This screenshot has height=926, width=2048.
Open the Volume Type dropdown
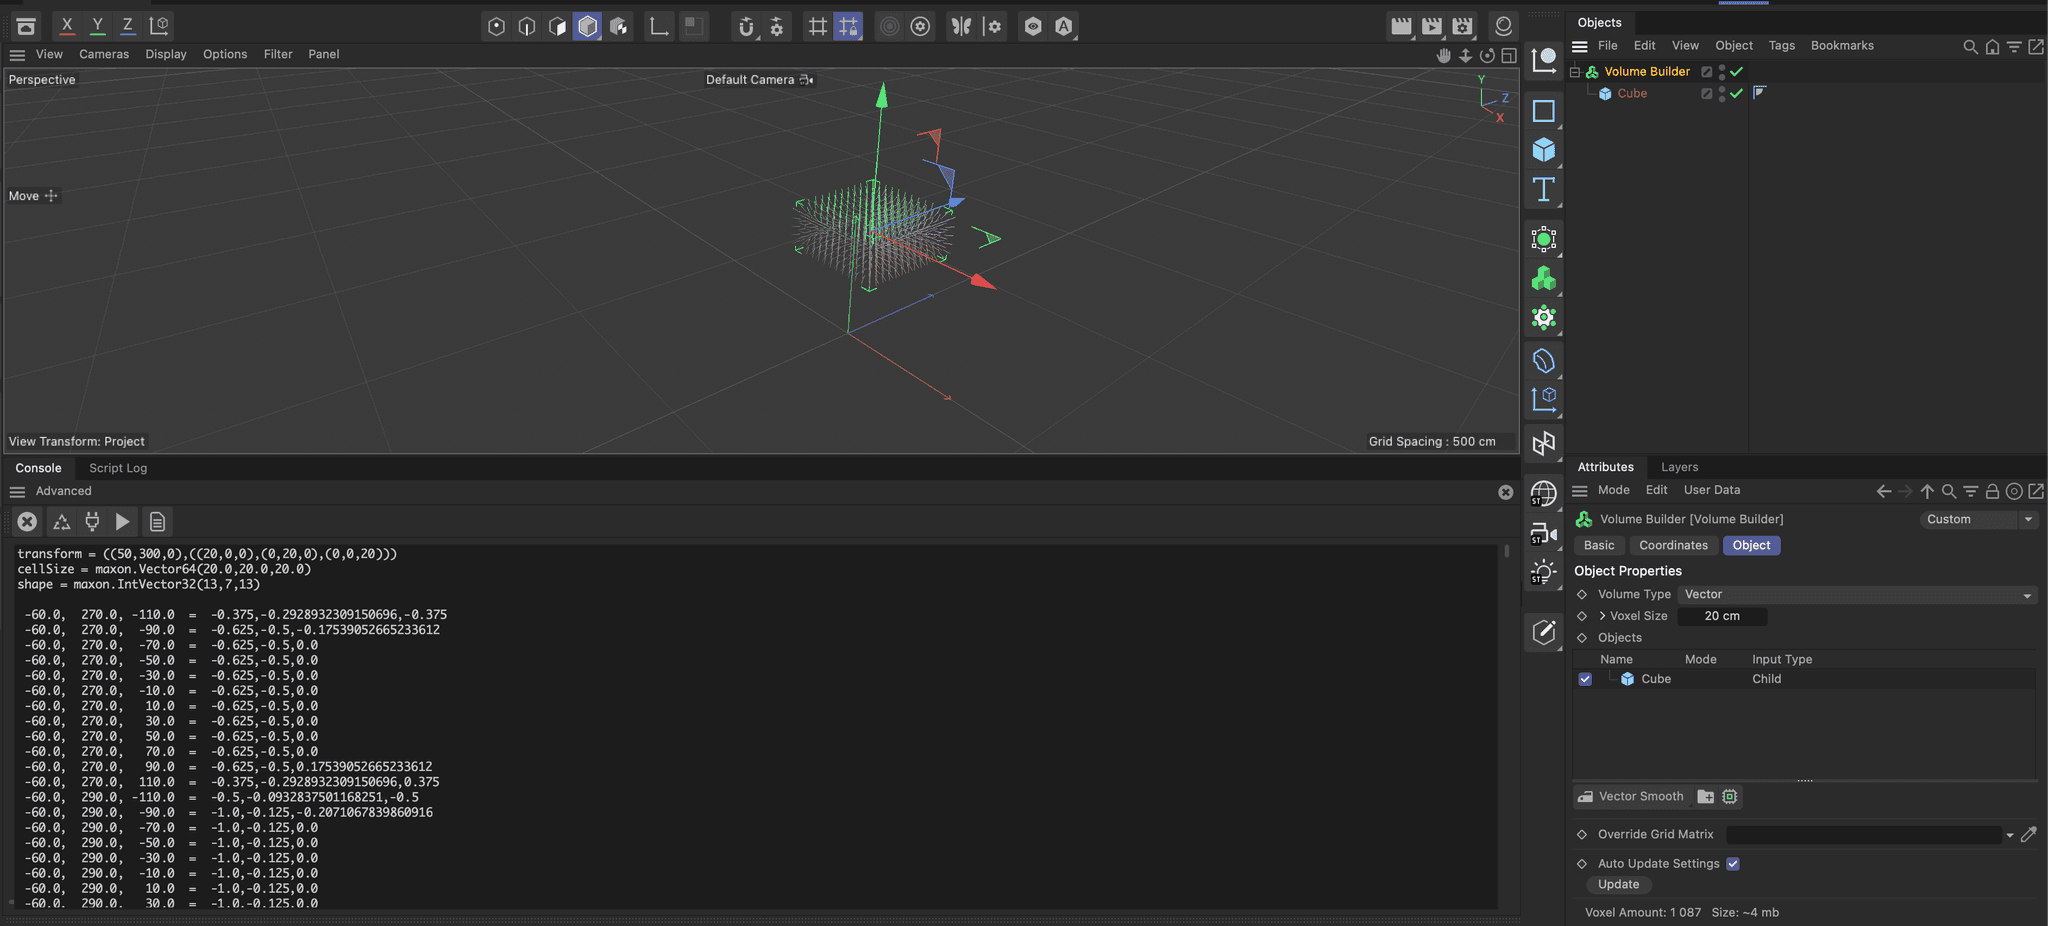1857,594
